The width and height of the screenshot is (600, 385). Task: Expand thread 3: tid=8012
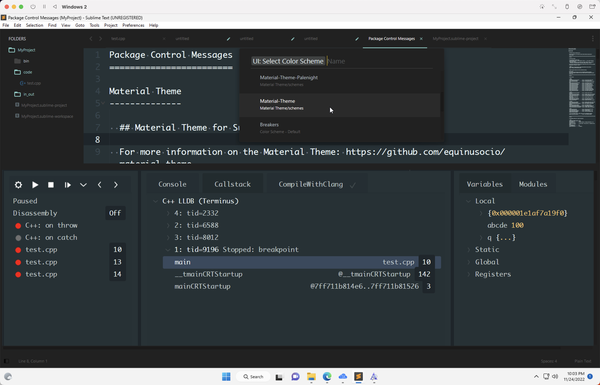168,238
